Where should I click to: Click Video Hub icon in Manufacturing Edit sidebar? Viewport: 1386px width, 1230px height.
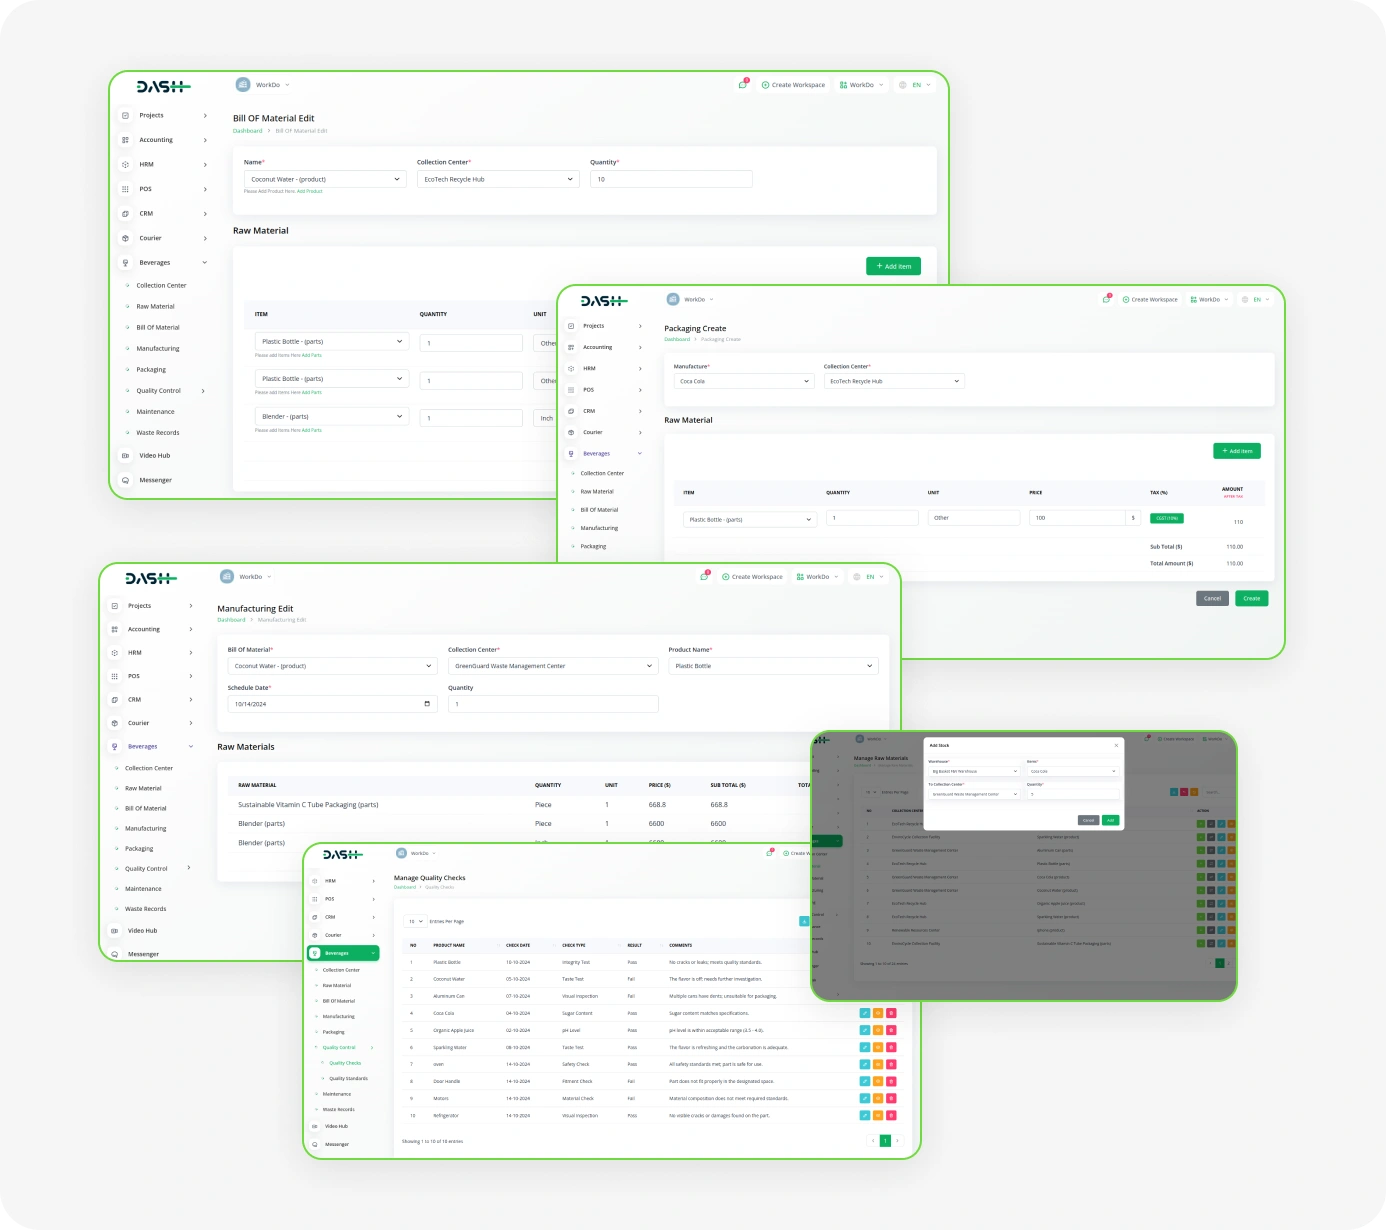point(114,931)
